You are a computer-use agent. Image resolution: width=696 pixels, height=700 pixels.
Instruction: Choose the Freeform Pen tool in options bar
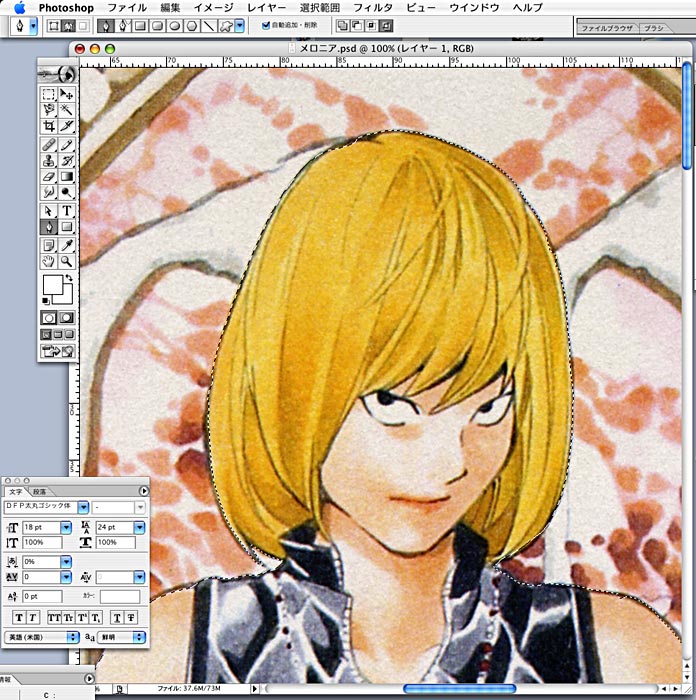coord(123,26)
